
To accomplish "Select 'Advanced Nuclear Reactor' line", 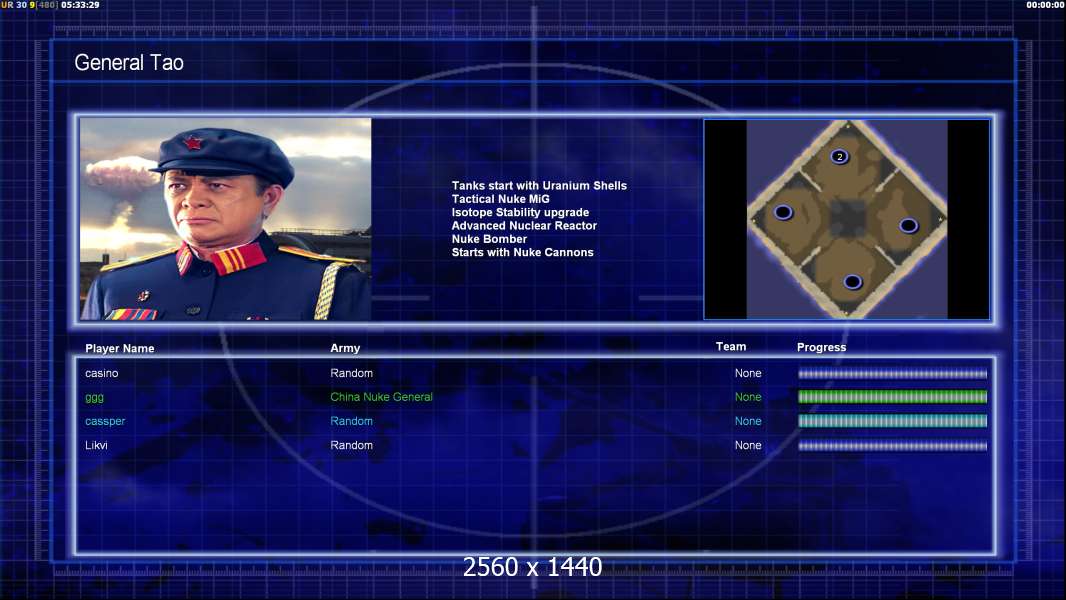I will pos(524,226).
